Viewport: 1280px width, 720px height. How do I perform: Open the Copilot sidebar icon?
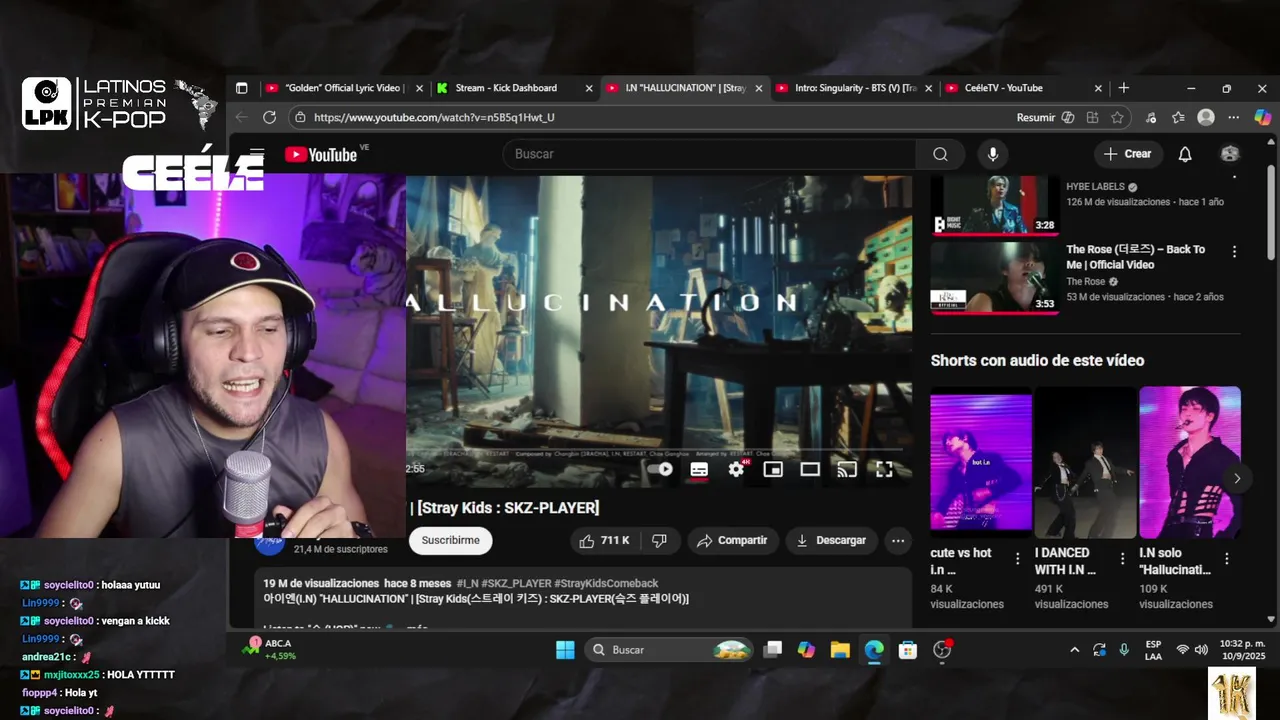click(1263, 117)
